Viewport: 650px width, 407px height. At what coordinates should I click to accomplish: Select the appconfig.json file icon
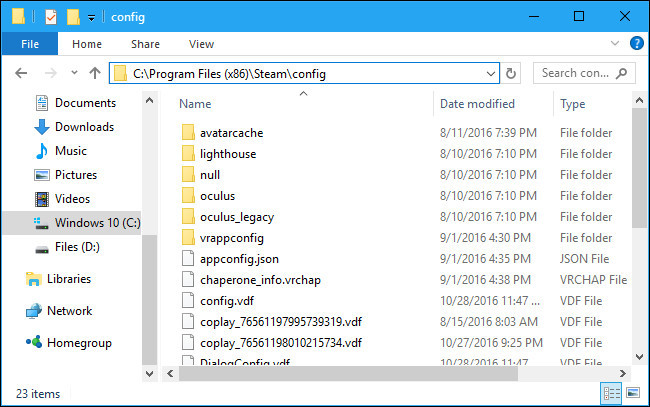[x=188, y=259]
